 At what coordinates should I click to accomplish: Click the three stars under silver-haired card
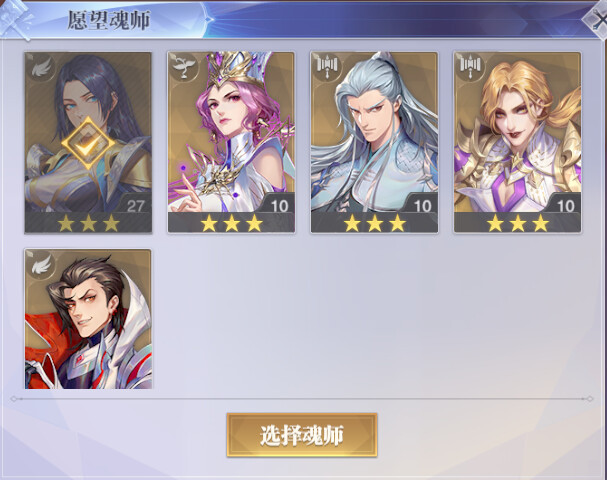(x=374, y=223)
